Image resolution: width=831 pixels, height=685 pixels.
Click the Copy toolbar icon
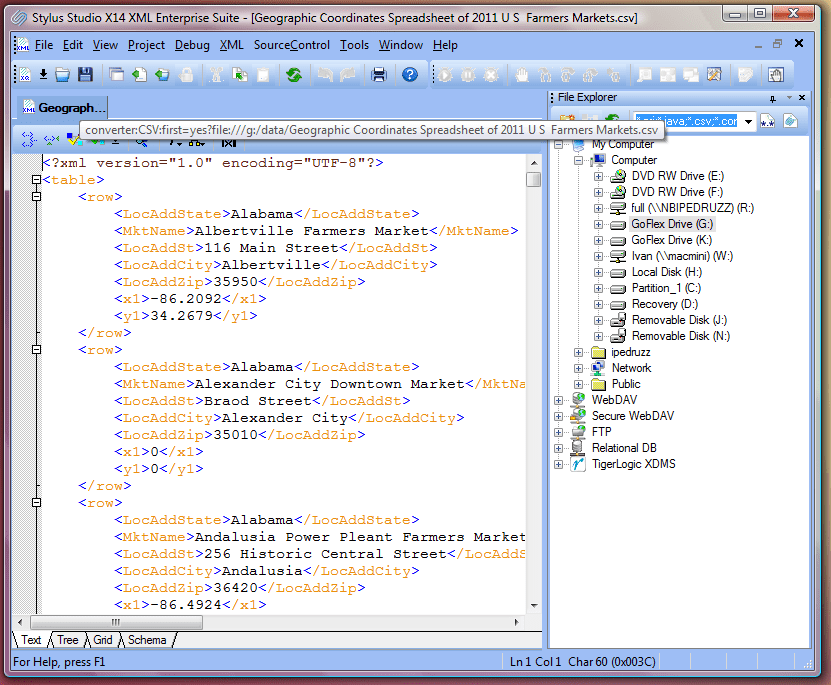[240, 75]
